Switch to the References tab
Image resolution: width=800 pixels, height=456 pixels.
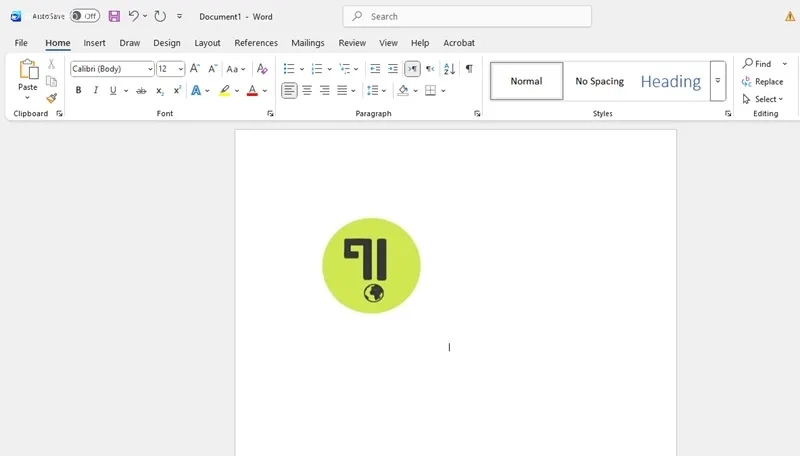(256, 43)
